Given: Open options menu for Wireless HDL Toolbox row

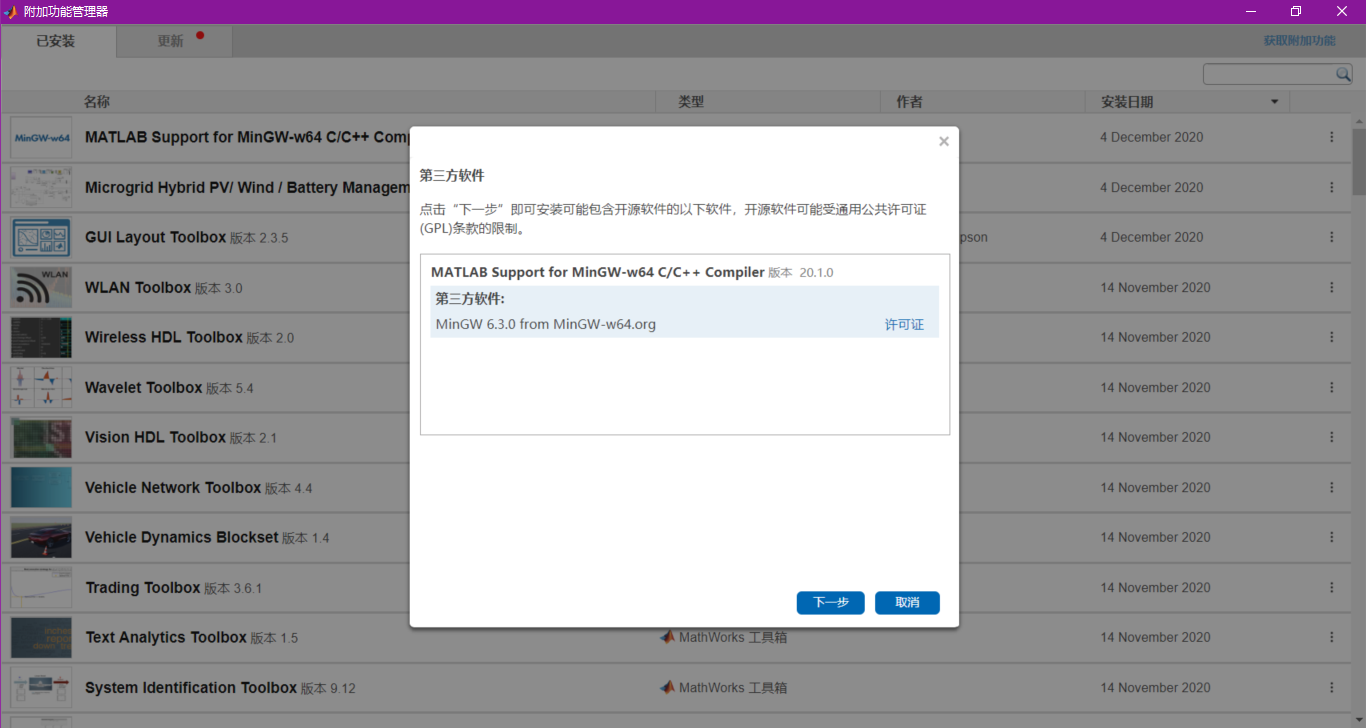Looking at the screenshot, I should pos(1331,337).
